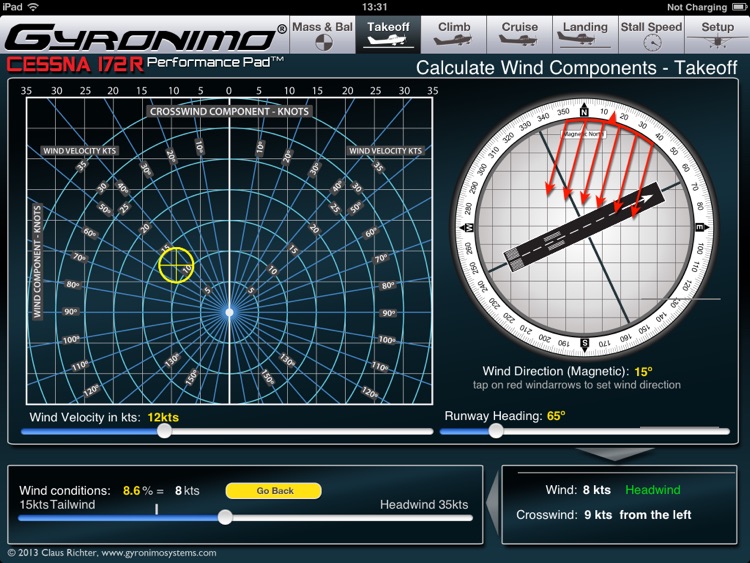The height and width of the screenshot is (563, 750).
Task: Tap the 90° label on left chart side
Action: tap(70, 312)
